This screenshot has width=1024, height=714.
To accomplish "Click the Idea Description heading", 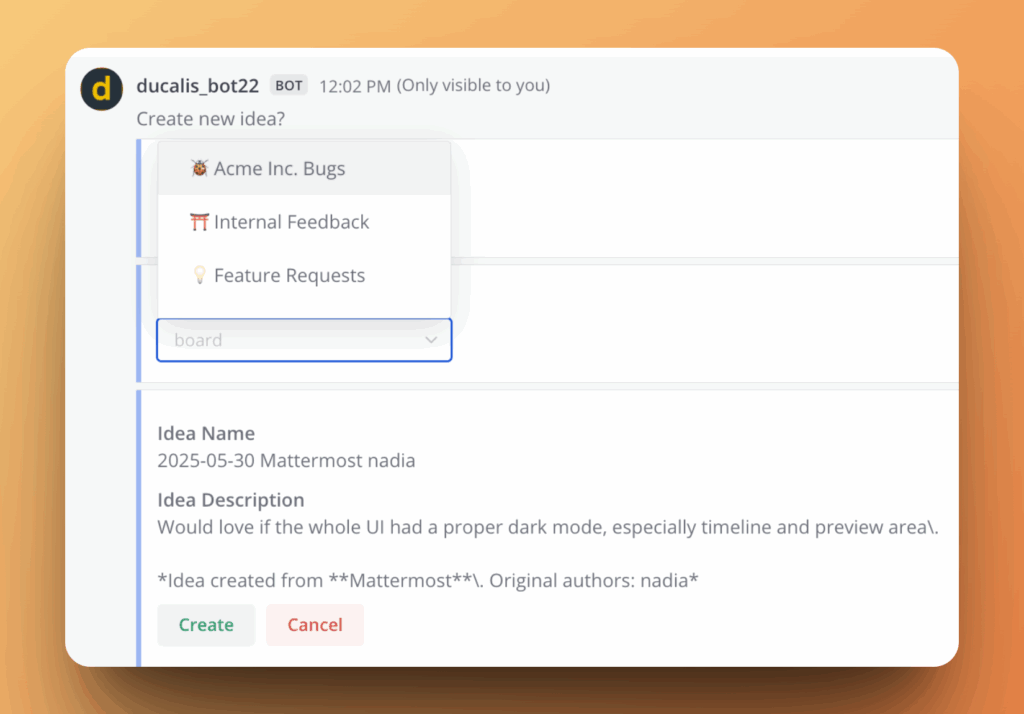I will click(x=231, y=500).
